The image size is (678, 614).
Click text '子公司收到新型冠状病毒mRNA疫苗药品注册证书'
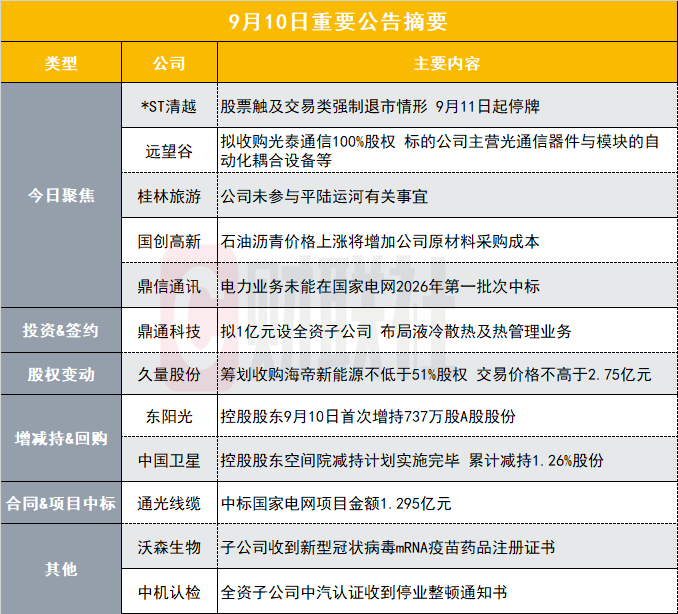(388, 548)
